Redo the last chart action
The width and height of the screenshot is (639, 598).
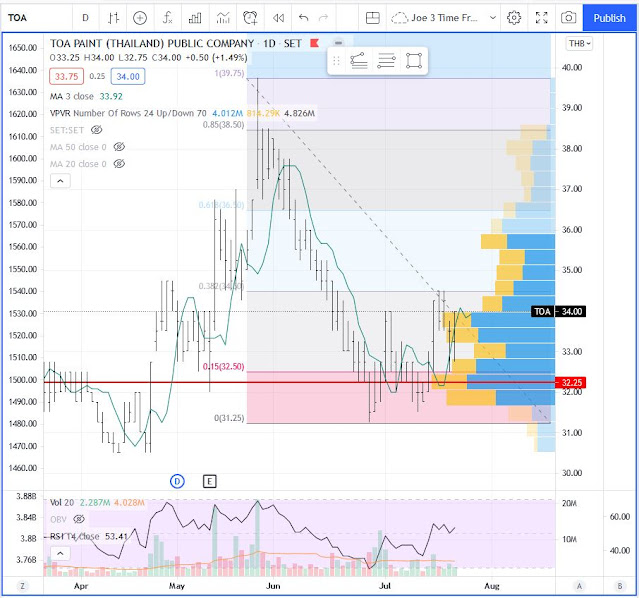pyautogui.click(x=323, y=18)
